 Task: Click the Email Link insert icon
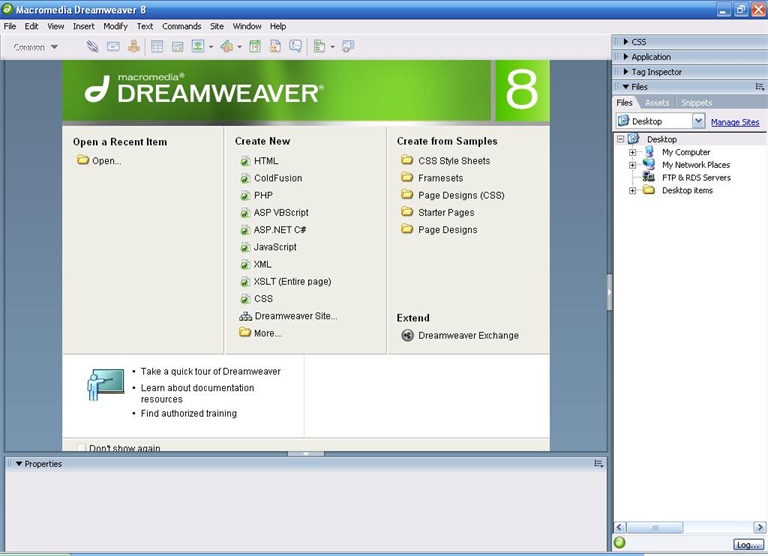coord(113,47)
